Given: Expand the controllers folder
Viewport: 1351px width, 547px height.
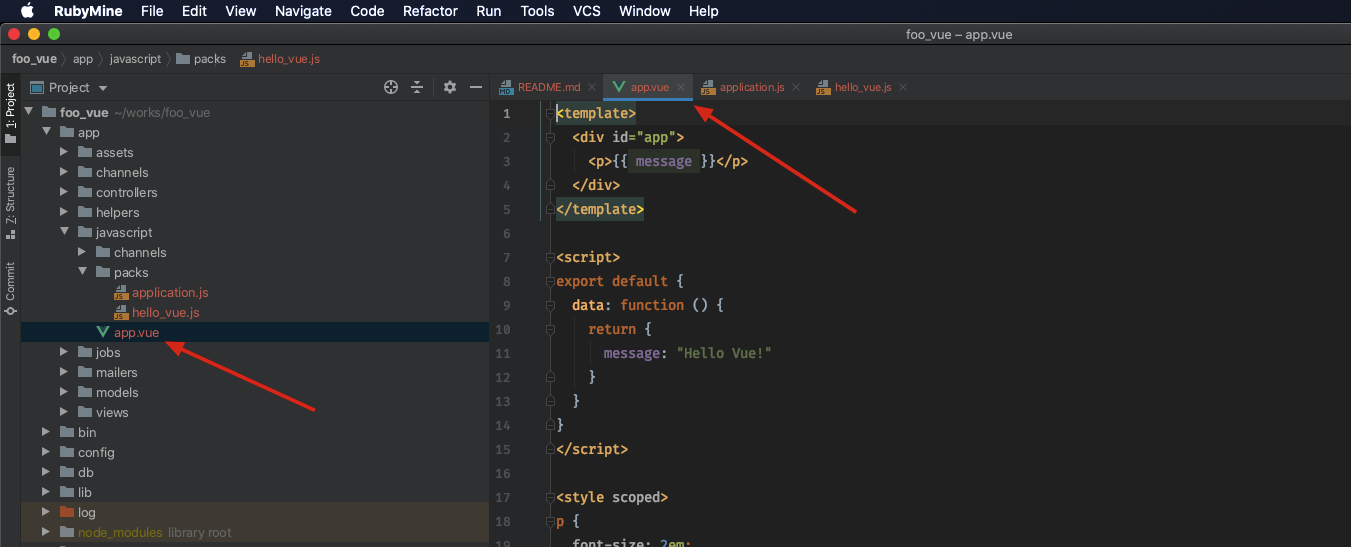Looking at the screenshot, I should click(64, 192).
